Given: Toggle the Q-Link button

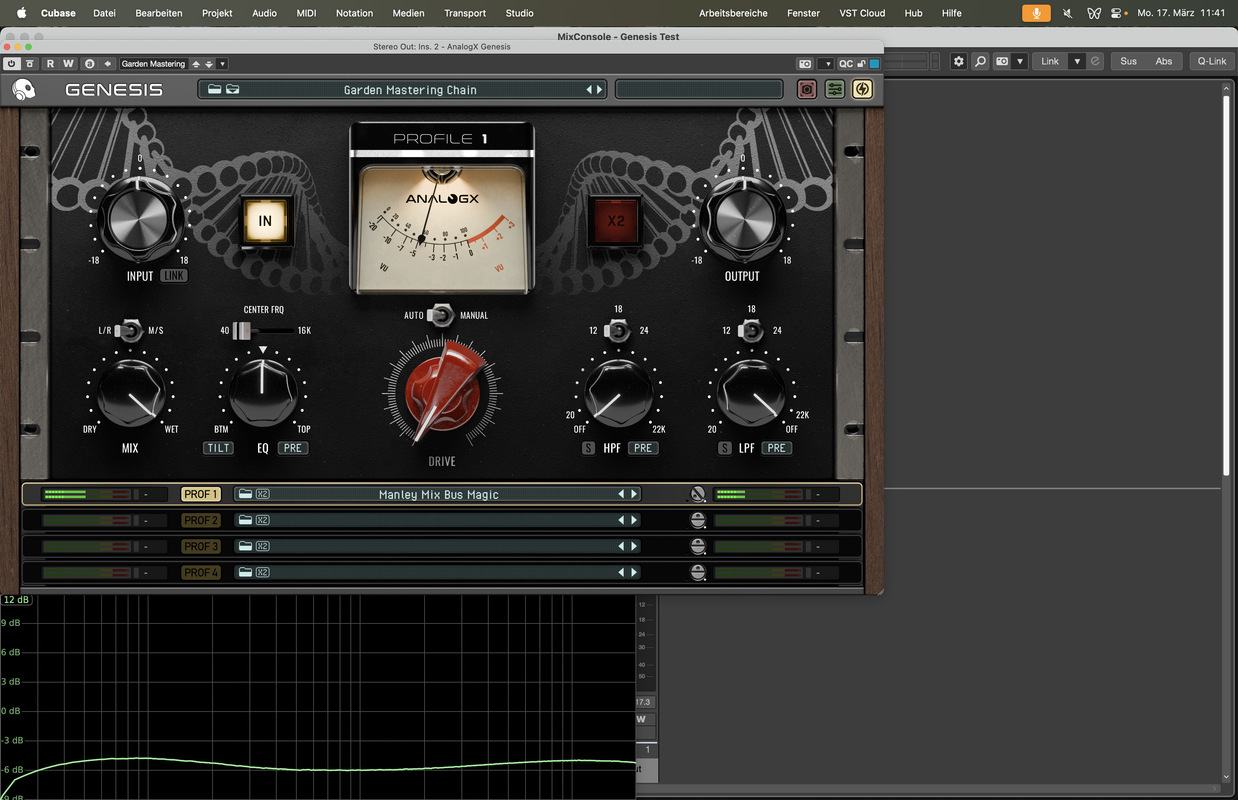Looking at the screenshot, I should [x=1212, y=61].
